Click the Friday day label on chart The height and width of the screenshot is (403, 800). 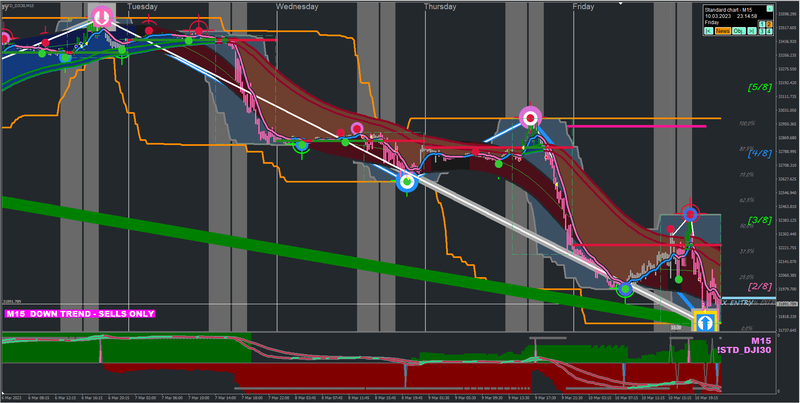tap(583, 7)
